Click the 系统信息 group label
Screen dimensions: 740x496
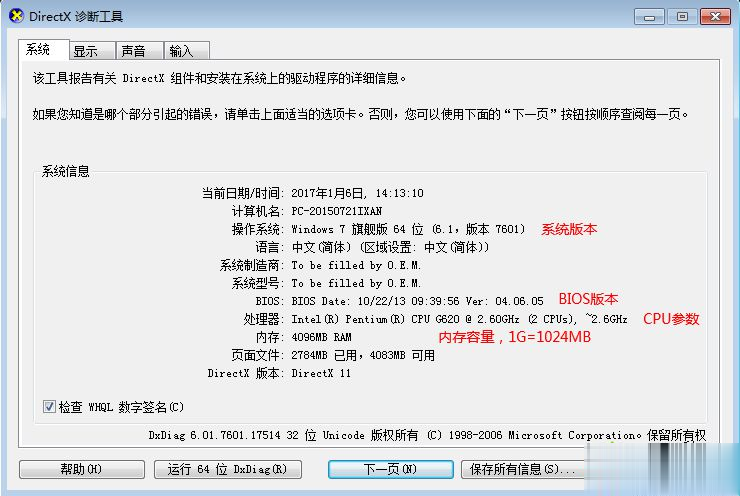pyautogui.click(x=66, y=171)
